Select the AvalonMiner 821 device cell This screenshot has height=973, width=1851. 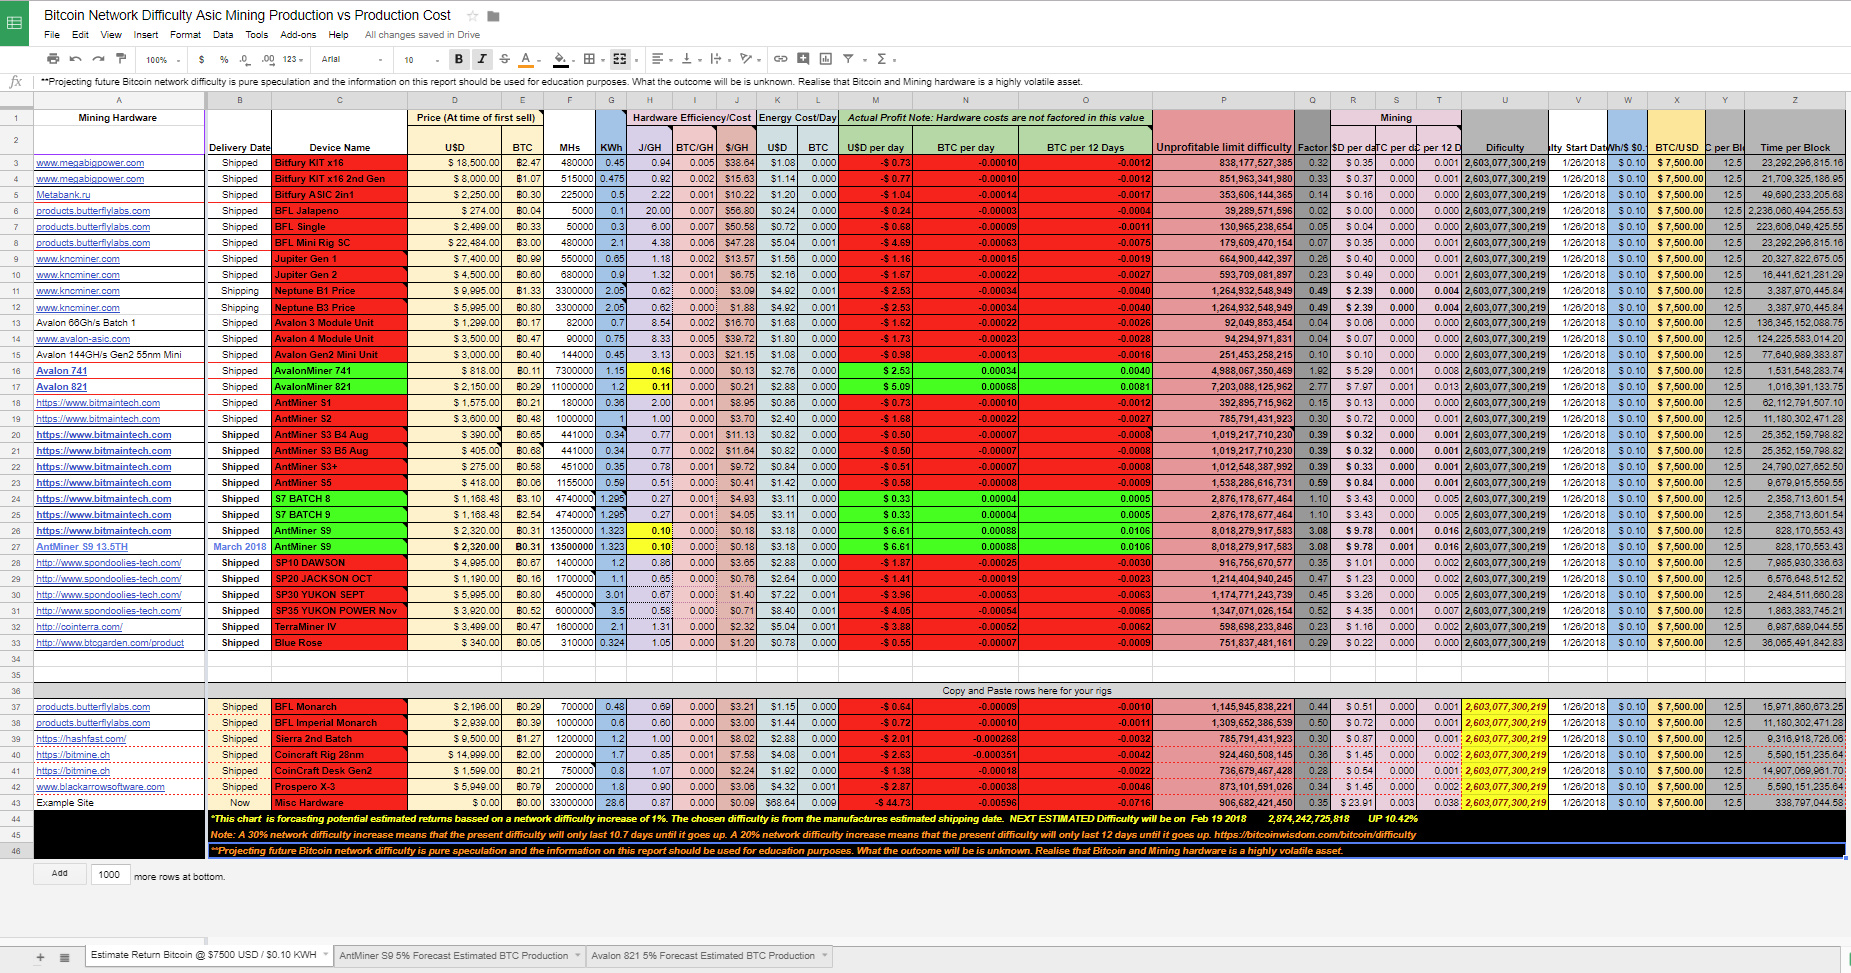pos(339,387)
